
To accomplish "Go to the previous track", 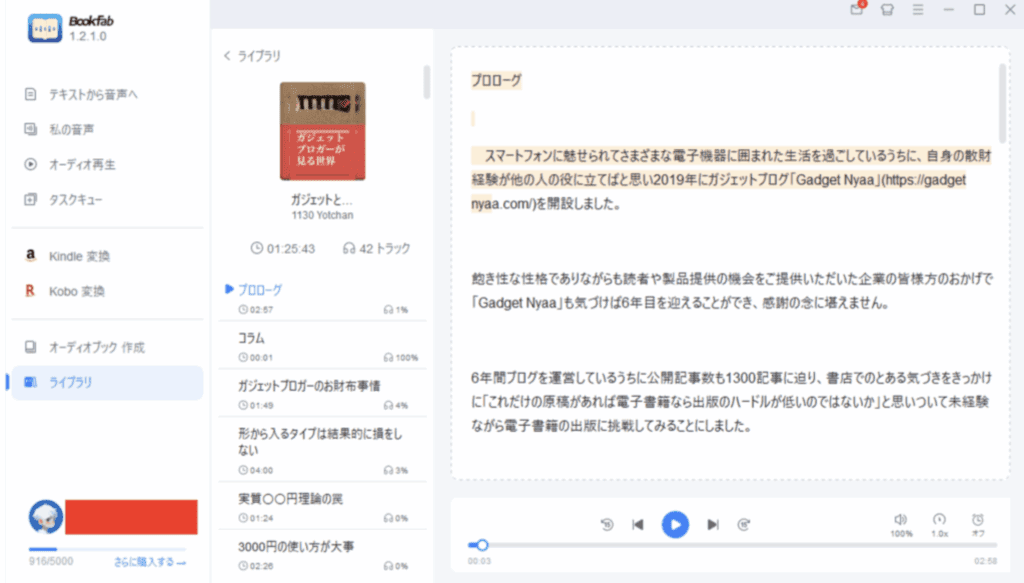I will point(637,524).
